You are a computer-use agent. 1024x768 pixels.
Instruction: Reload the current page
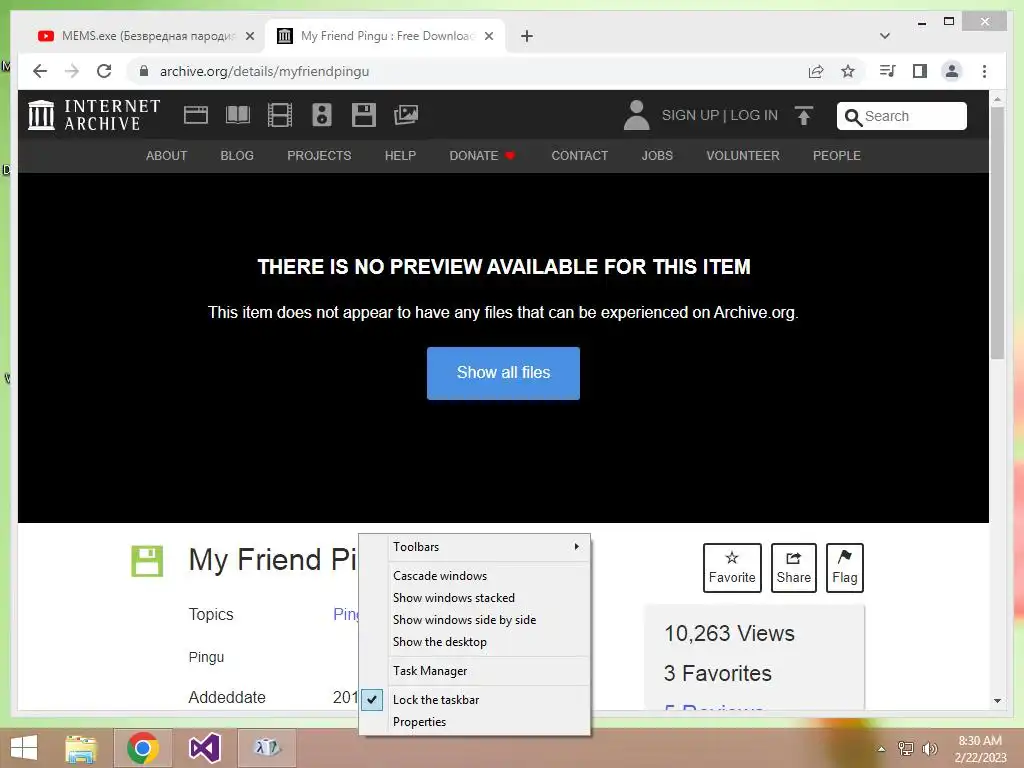pos(104,71)
